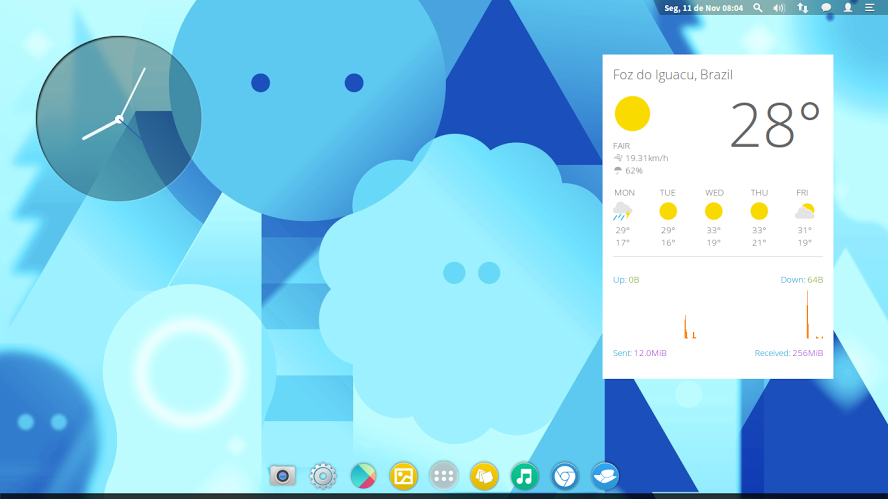
Task: Open the Camera app in the dock
Action: 283,476
